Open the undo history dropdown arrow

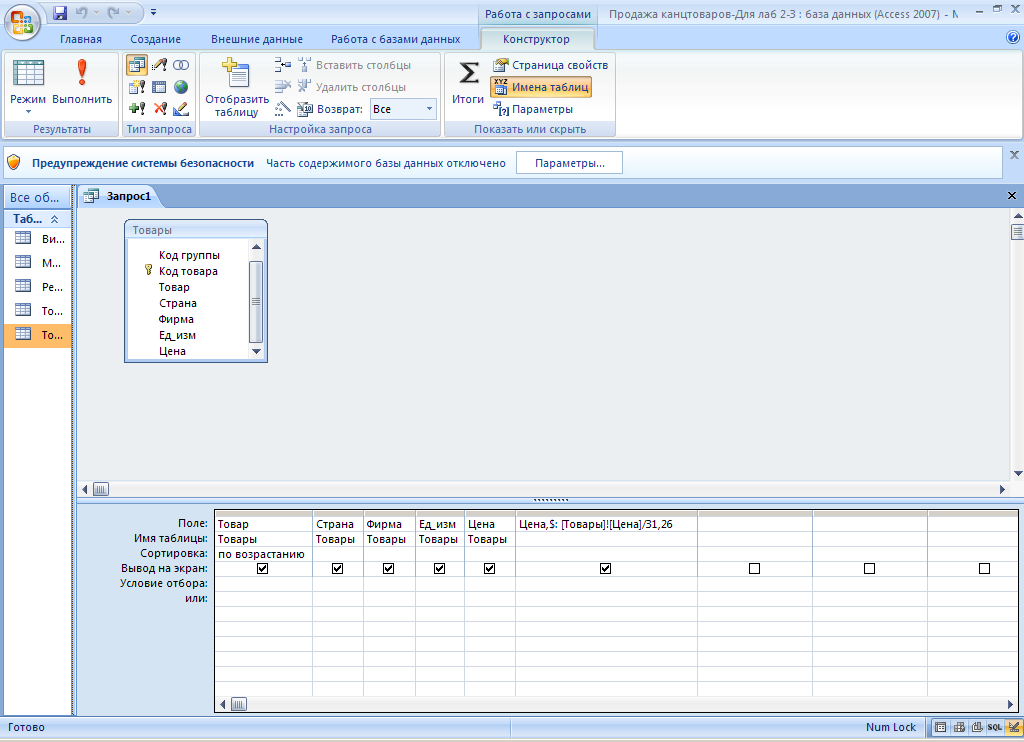click(96, 12)
